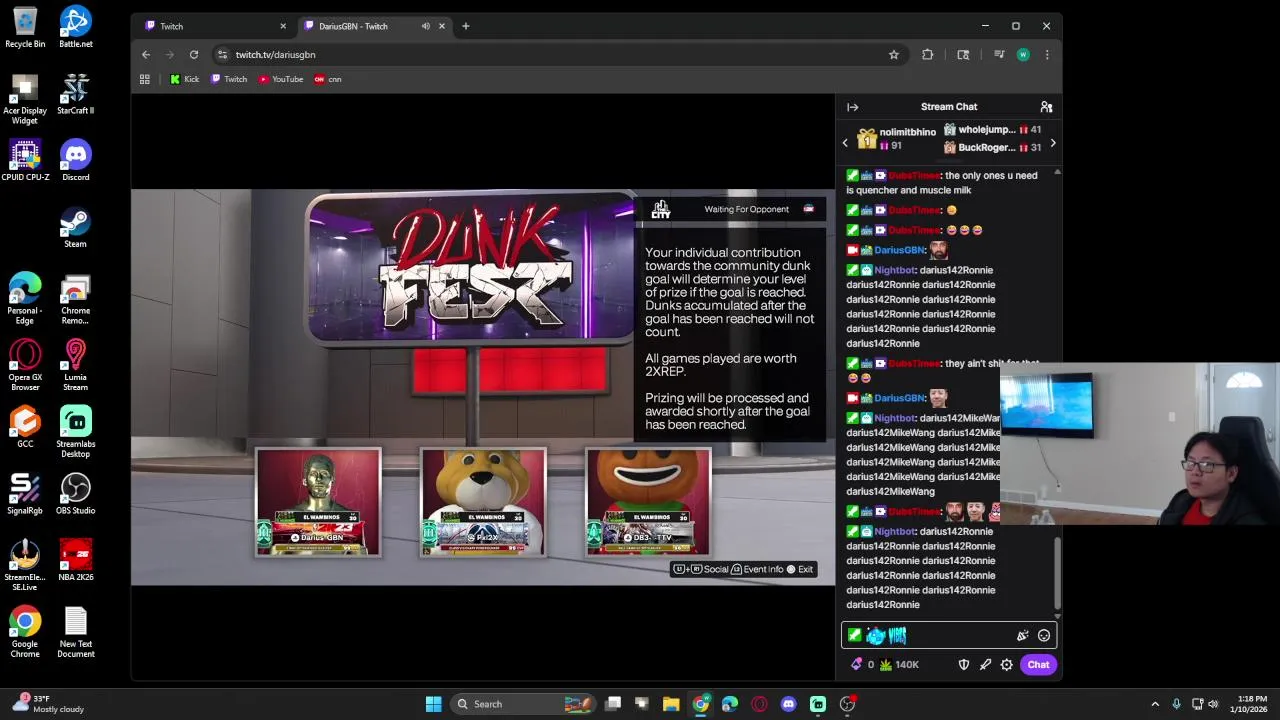Open the 140K channel points balance

tap(899, 664)
